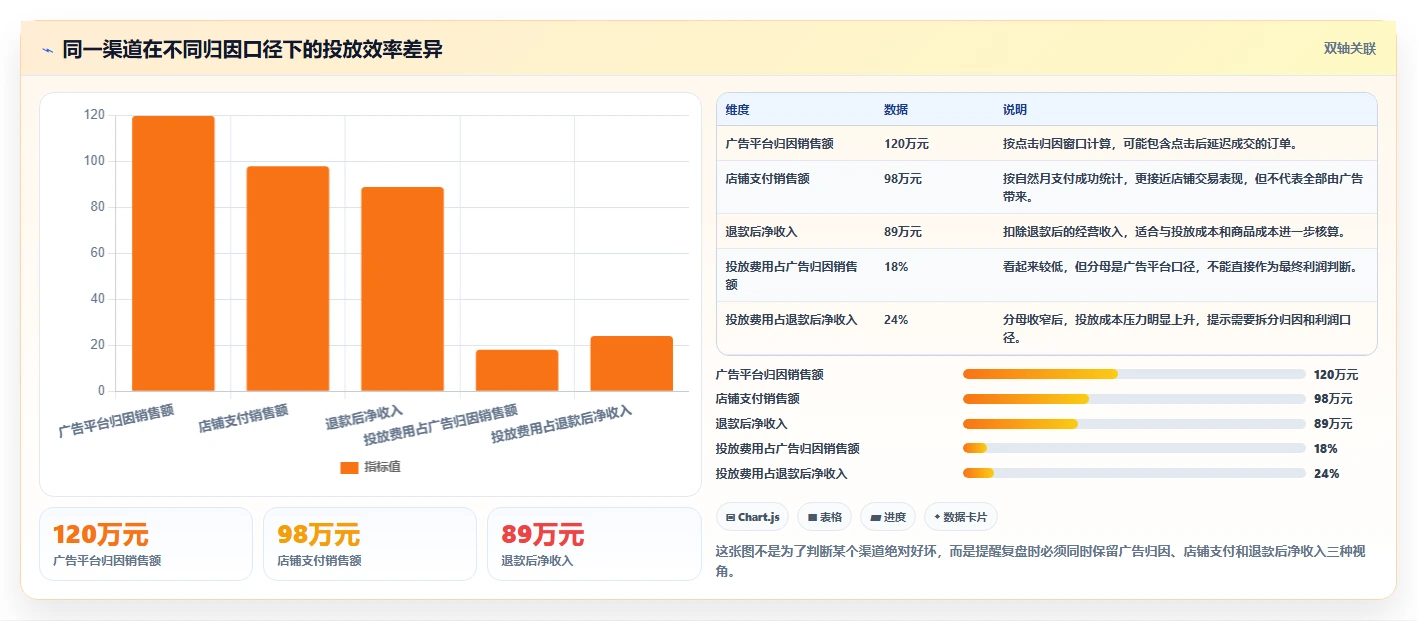Click table cell 广告平台归因销售额

coord(780,144)
